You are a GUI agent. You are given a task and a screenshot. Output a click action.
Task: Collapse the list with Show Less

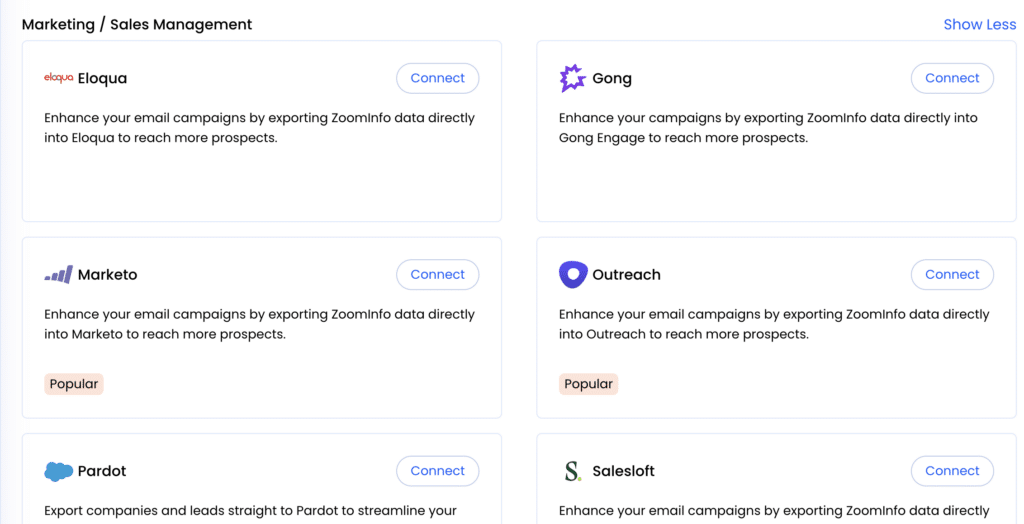(980, 24)
